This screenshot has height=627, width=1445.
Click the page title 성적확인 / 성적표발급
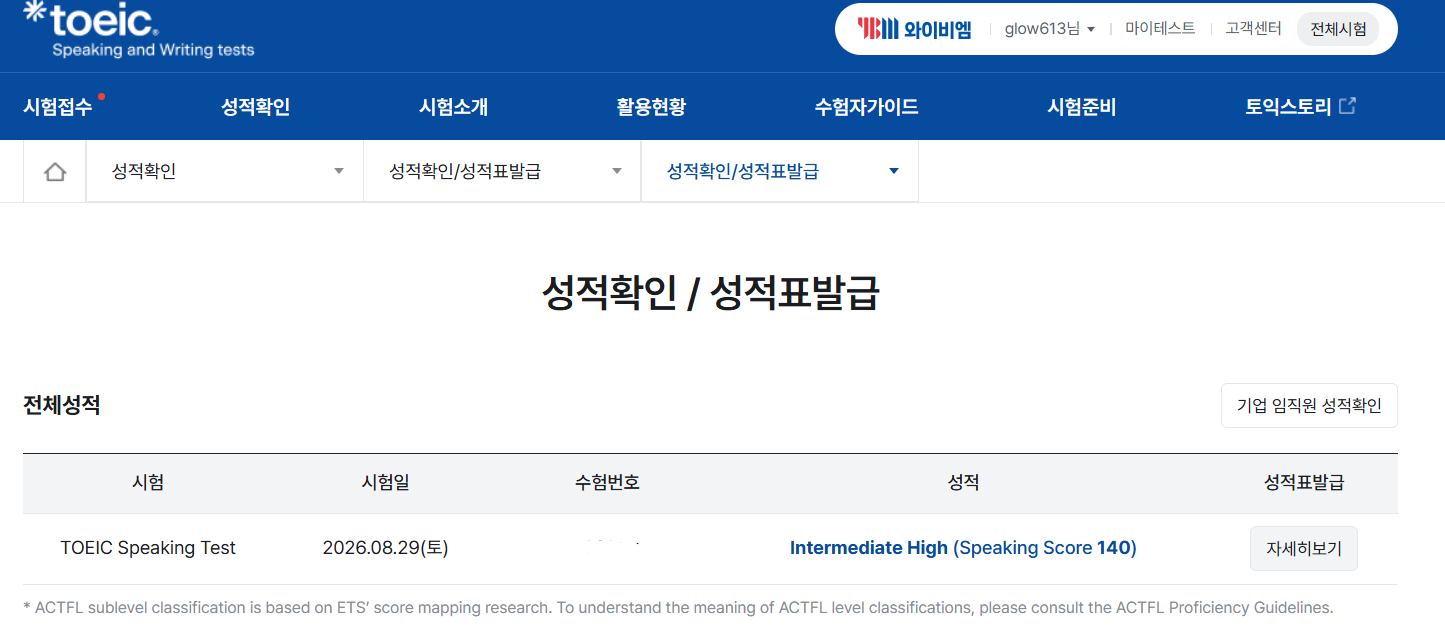pos(710,294)
